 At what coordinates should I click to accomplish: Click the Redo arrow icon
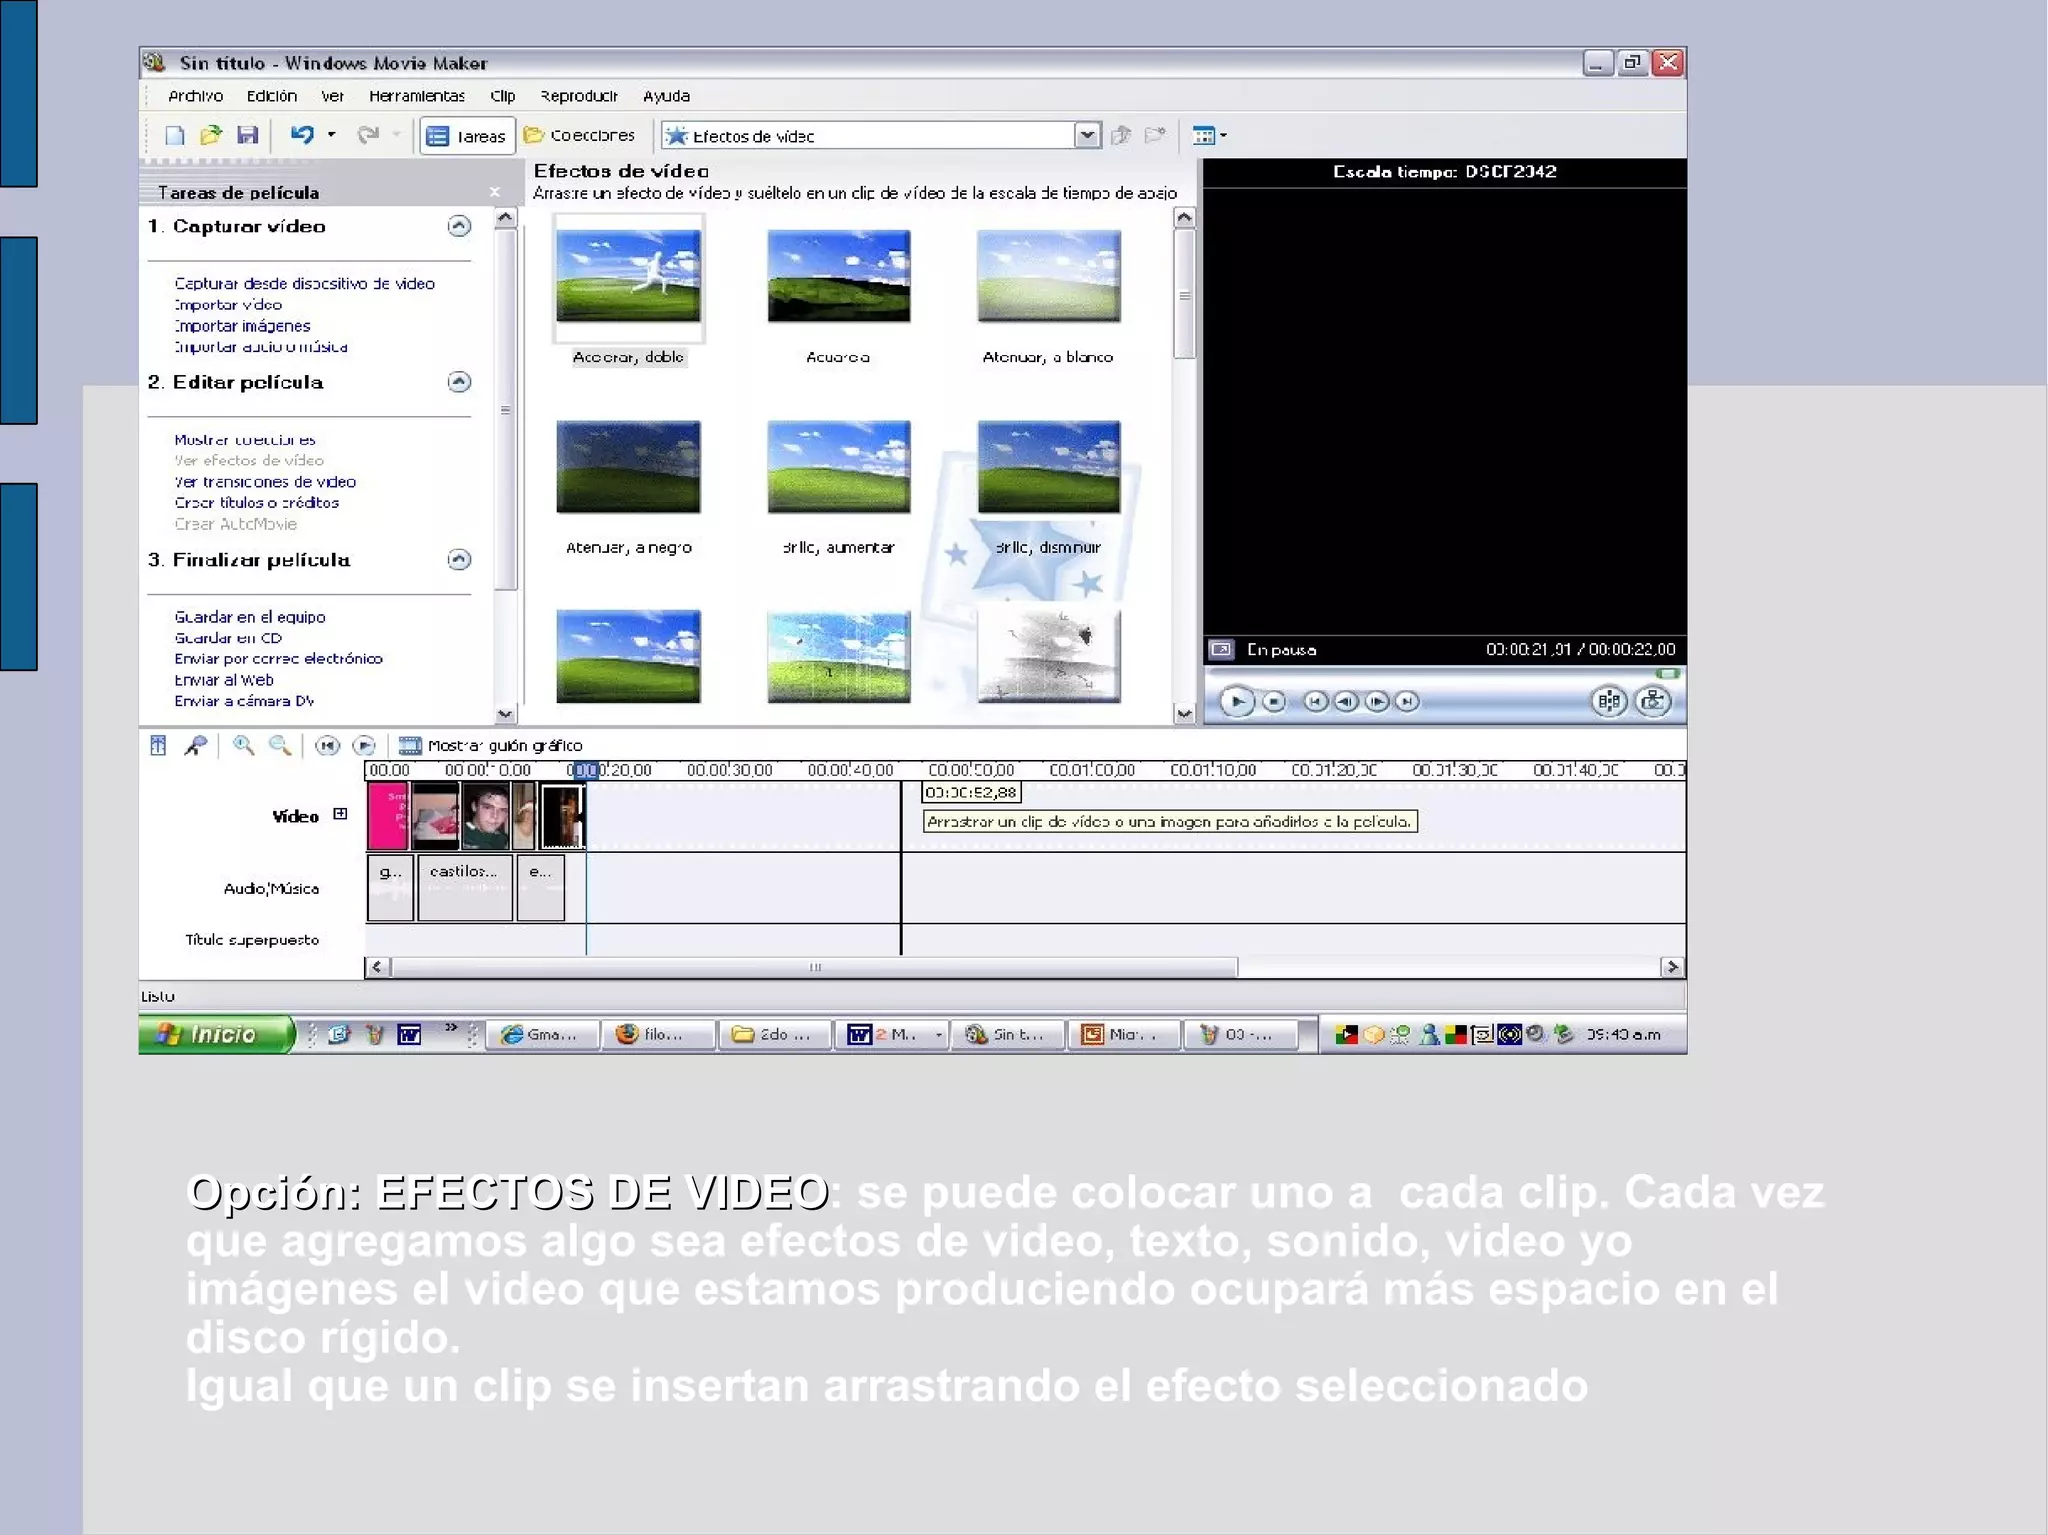[x=368, y=134]
